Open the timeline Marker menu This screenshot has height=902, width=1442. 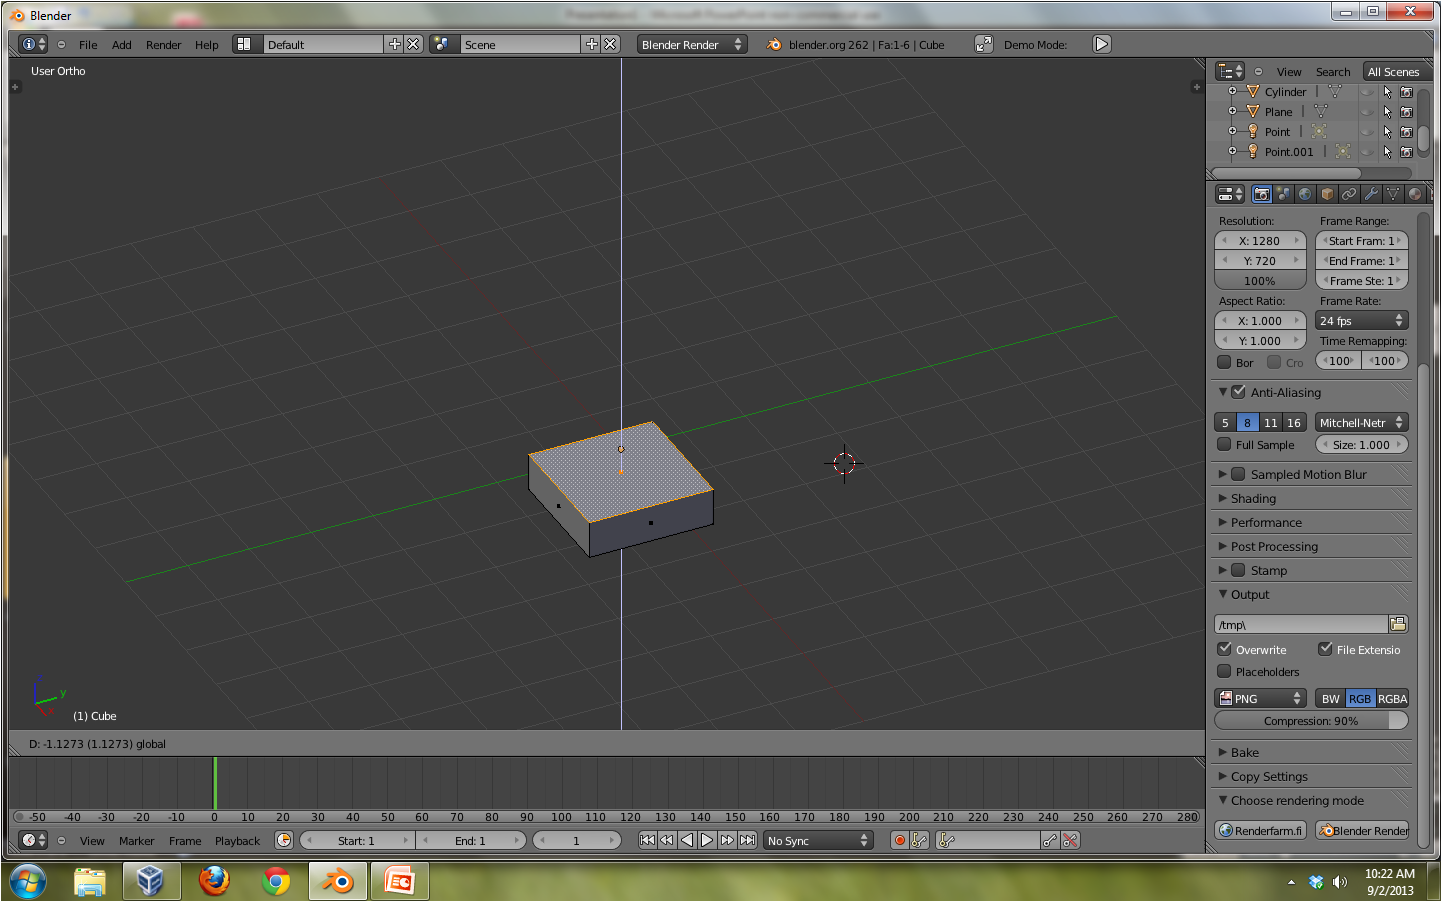[x=137, y=840]
